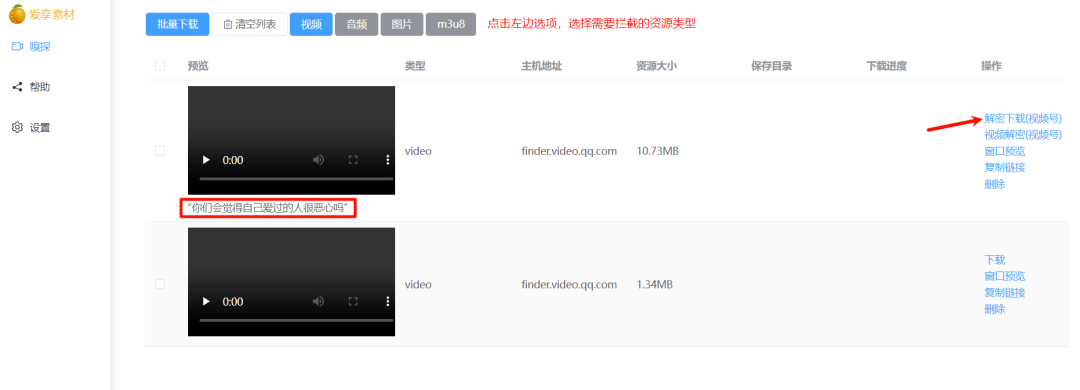Click the progress bar of the 1.34MB video
1080x390 pixels.
tap(295, 320)
